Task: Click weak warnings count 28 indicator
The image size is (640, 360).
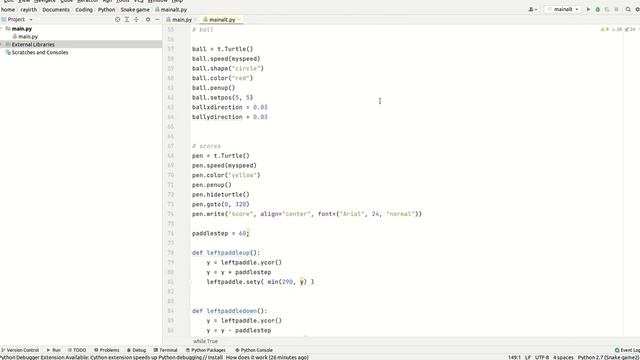Action: 617,29
